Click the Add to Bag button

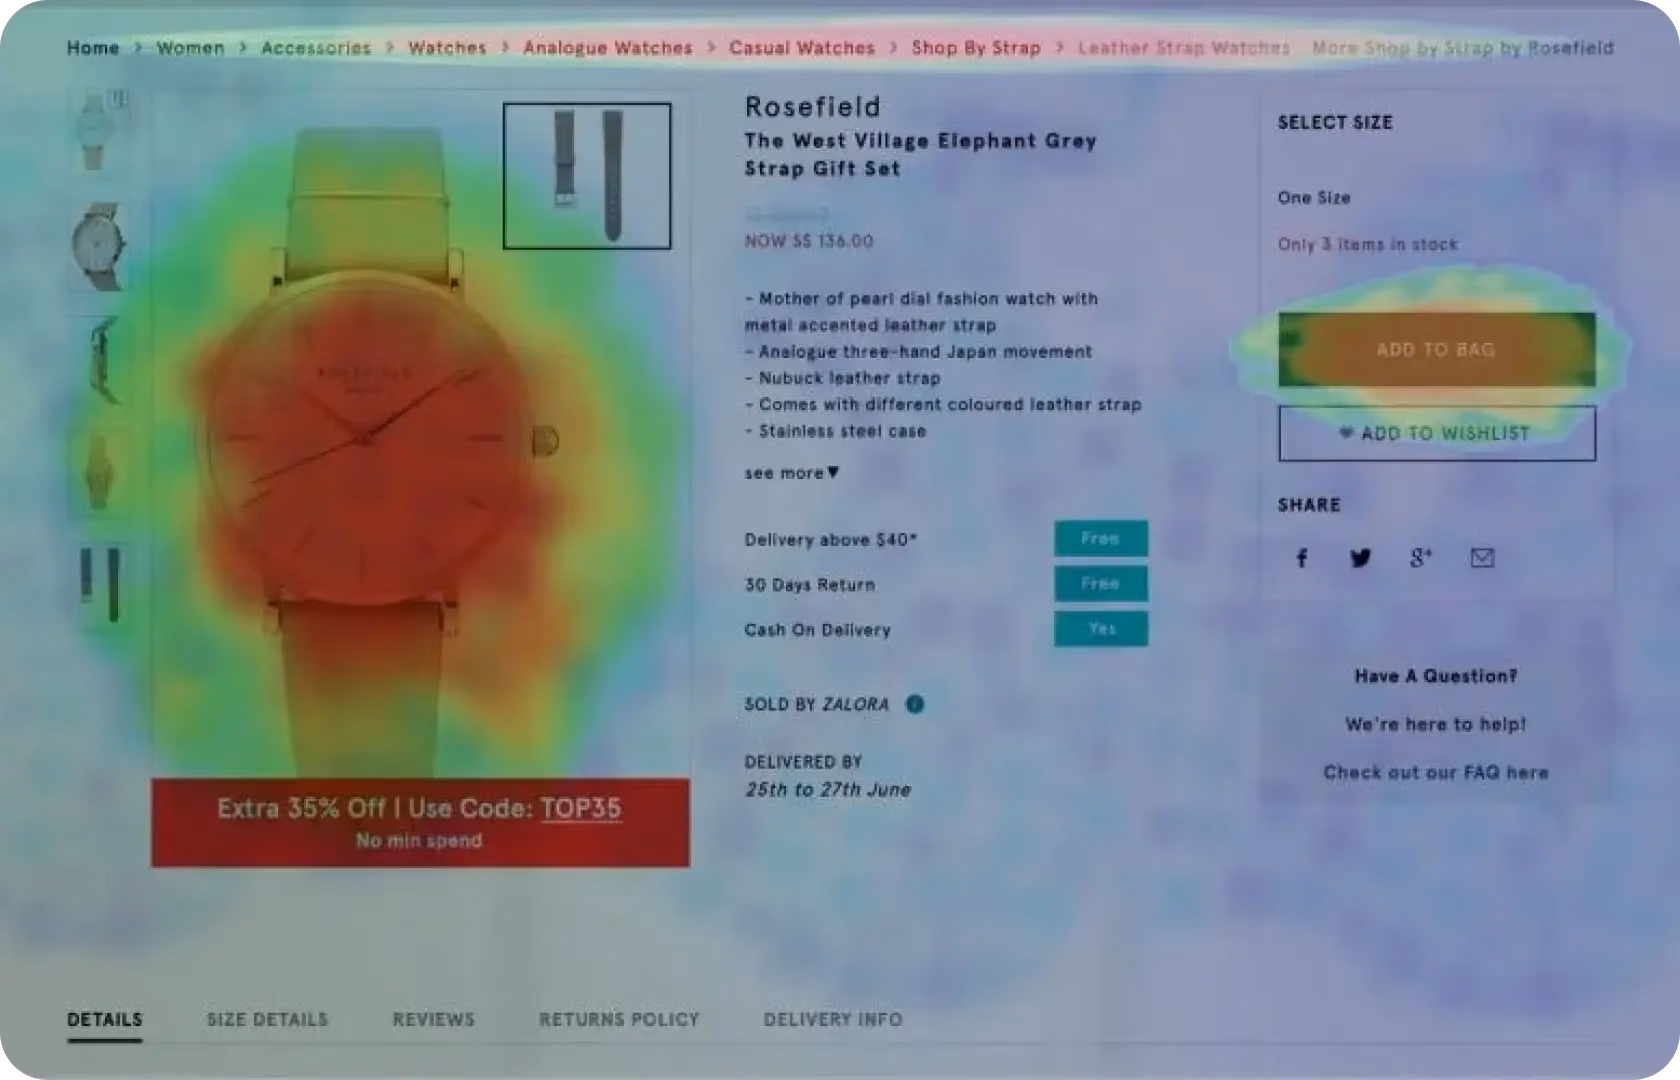click(1437, 350)
